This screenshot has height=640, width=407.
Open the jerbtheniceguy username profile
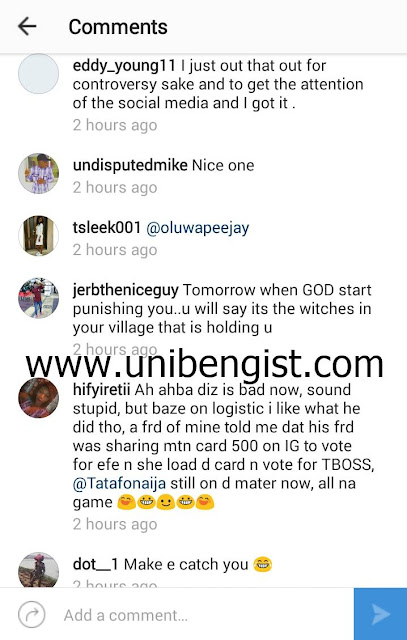125,290
